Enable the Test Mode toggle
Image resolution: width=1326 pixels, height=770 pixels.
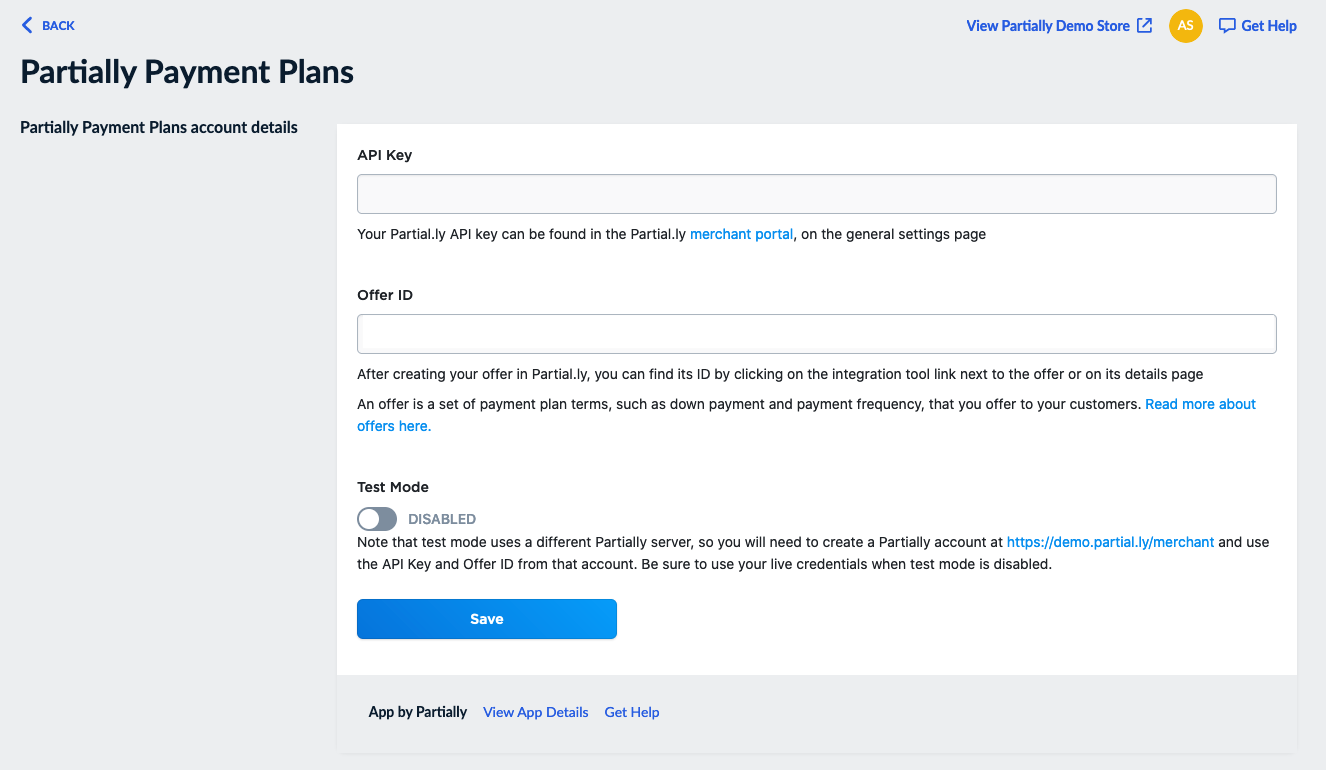click(377, 519)
